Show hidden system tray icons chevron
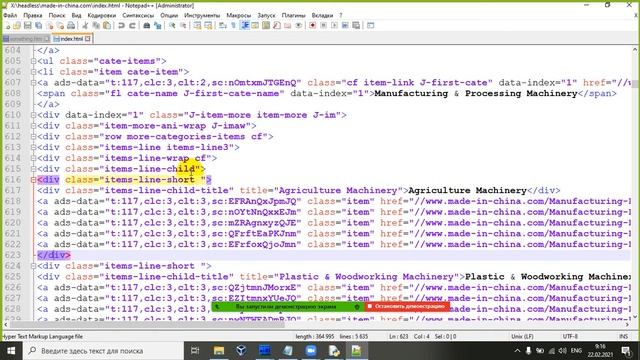This screenshot has width=640, height=360. coord(517,351)
